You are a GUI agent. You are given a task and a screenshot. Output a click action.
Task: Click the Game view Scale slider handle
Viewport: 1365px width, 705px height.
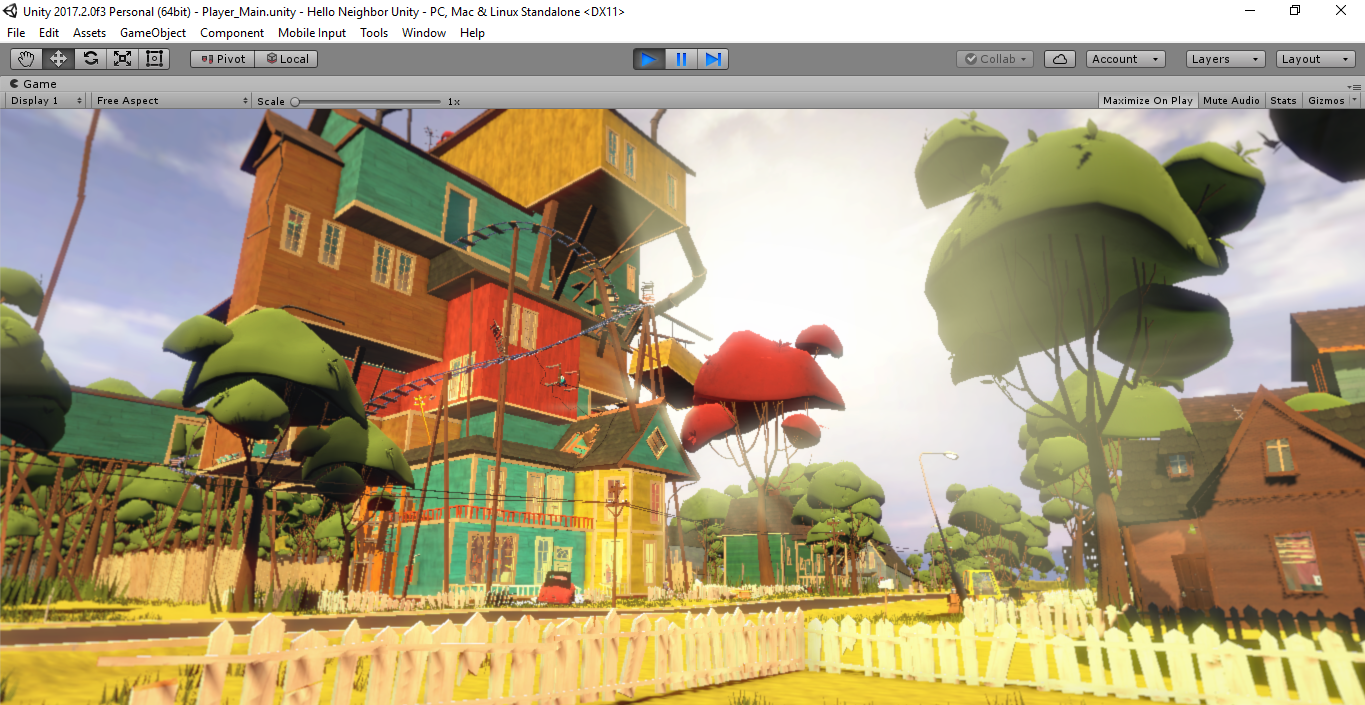click(x=295, y=101)
